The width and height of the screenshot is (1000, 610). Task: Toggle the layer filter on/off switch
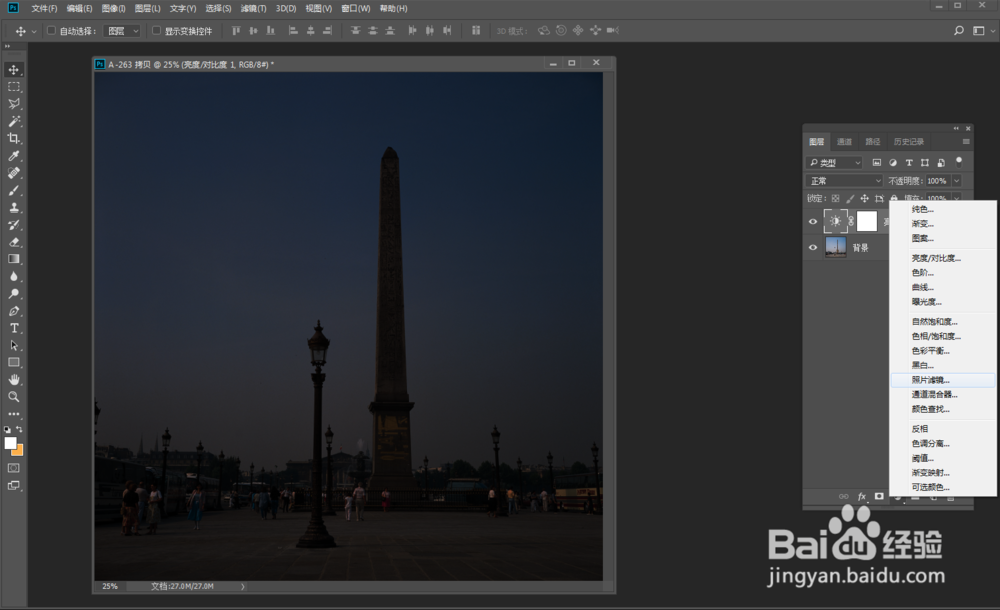click(959, 161)
